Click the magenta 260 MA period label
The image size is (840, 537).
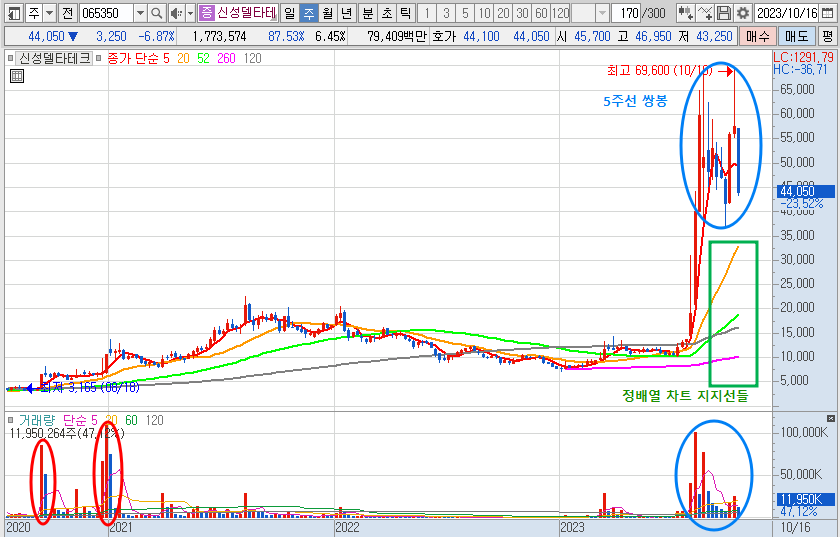point(226,58)
